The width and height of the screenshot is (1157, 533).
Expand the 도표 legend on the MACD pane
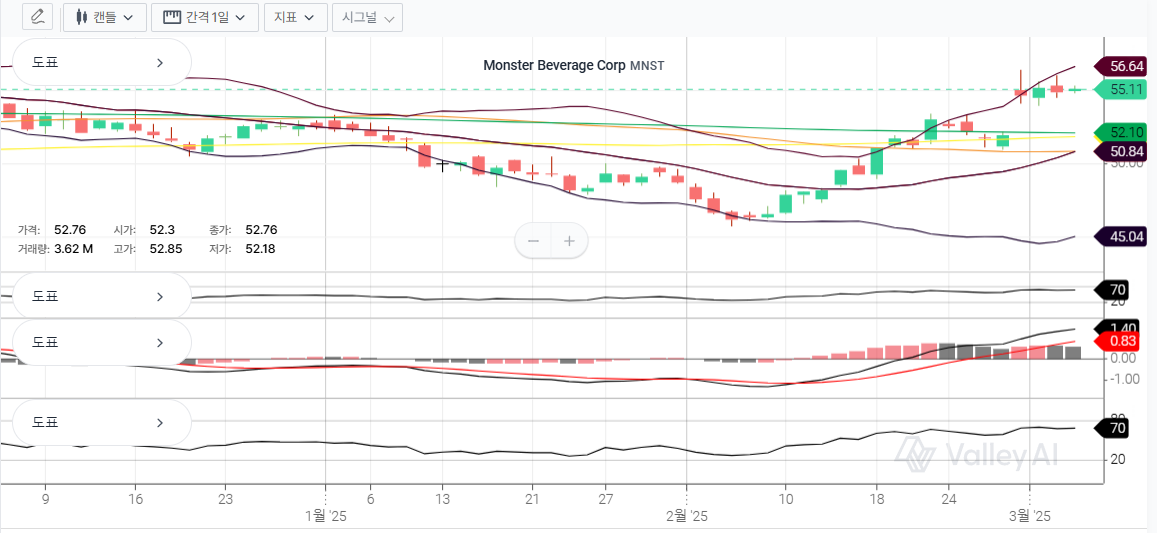[100, 342]
